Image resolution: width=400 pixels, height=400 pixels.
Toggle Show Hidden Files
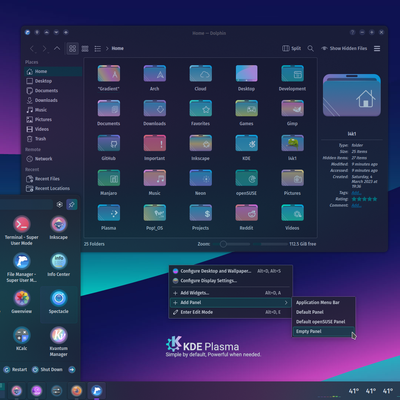[344, 48]
